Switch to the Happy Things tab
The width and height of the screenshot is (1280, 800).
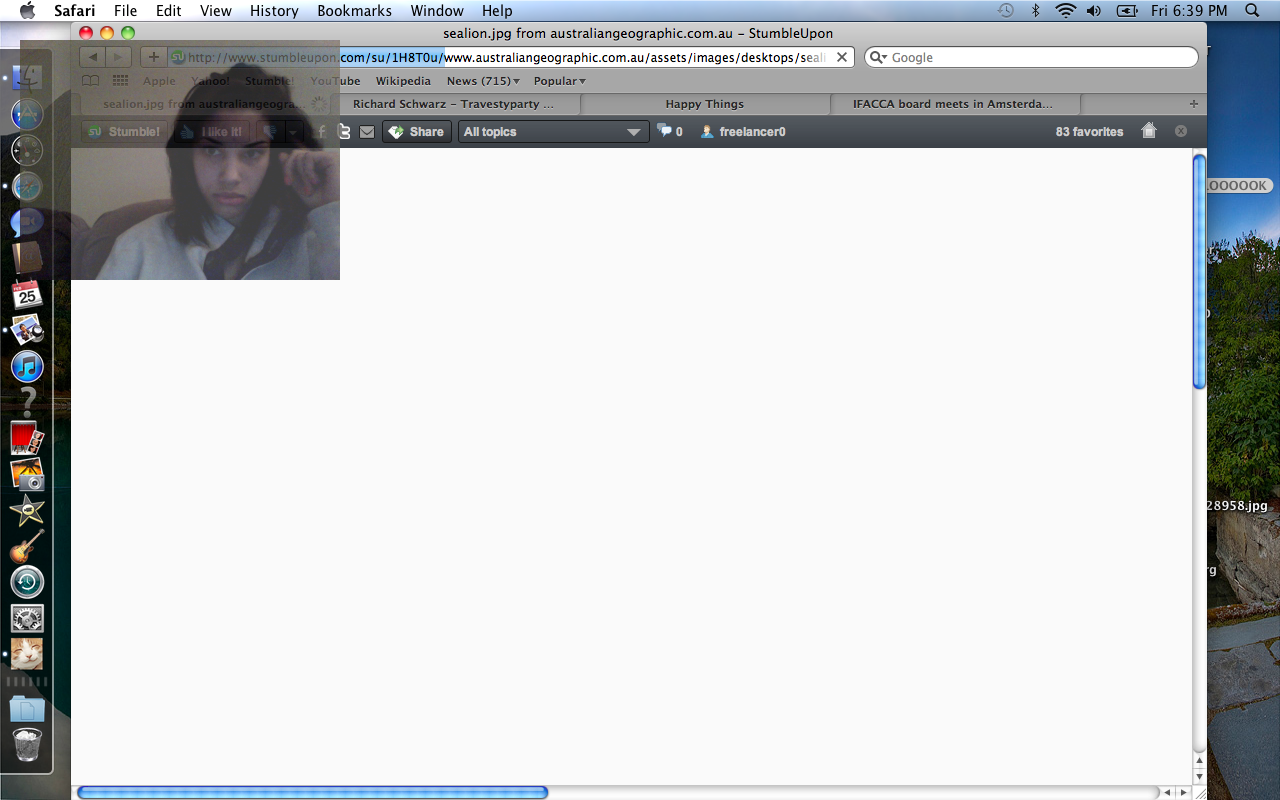704,104
